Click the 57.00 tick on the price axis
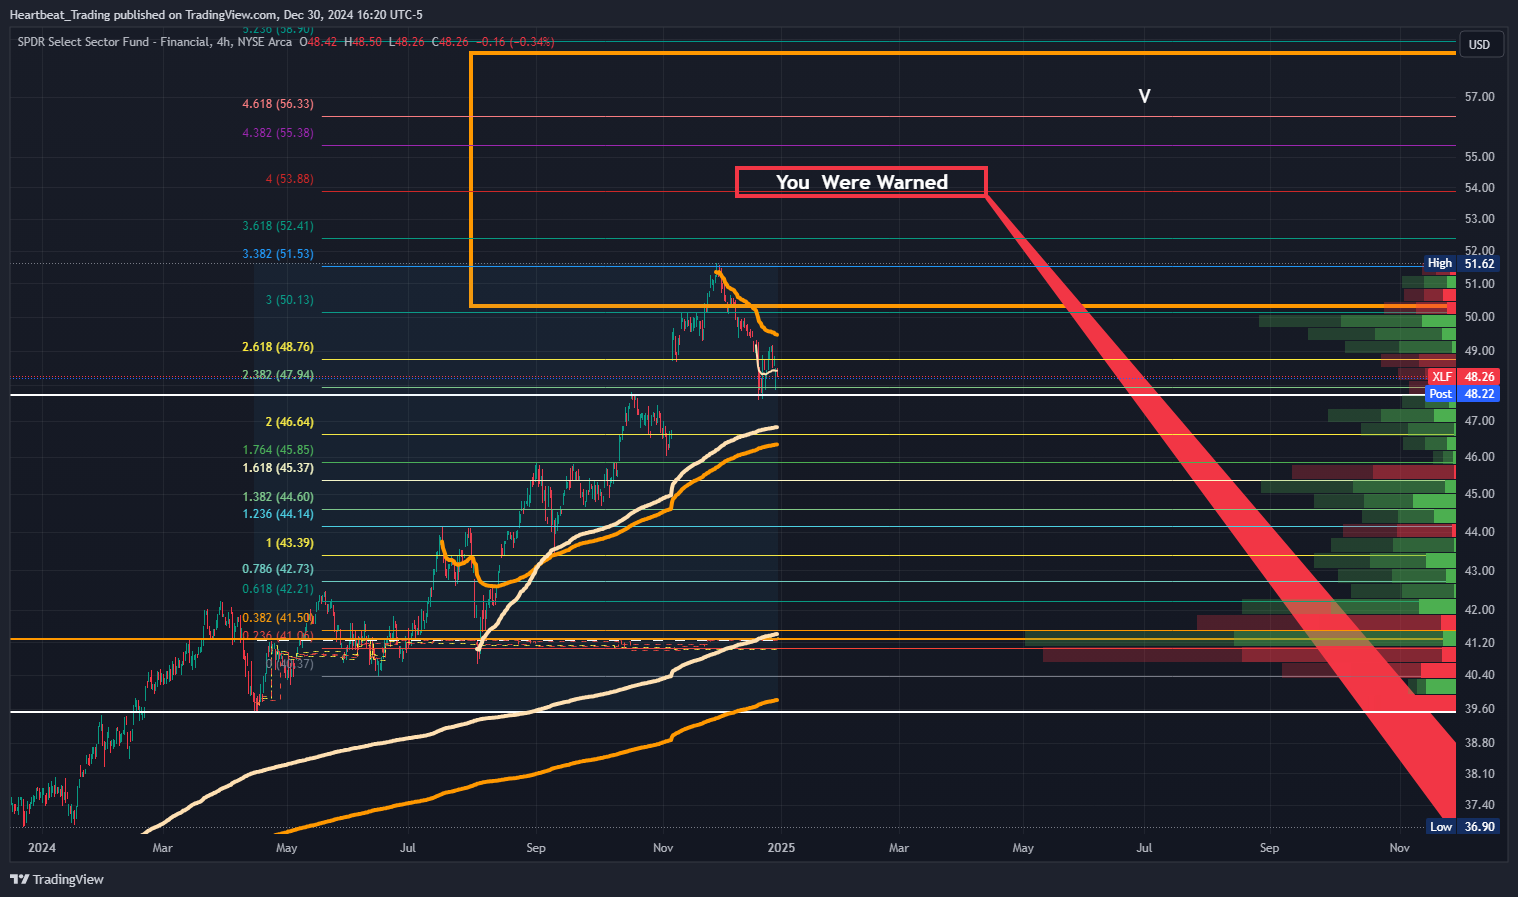Viewport: 1518px width, 897px height. tap(1480, 97)
